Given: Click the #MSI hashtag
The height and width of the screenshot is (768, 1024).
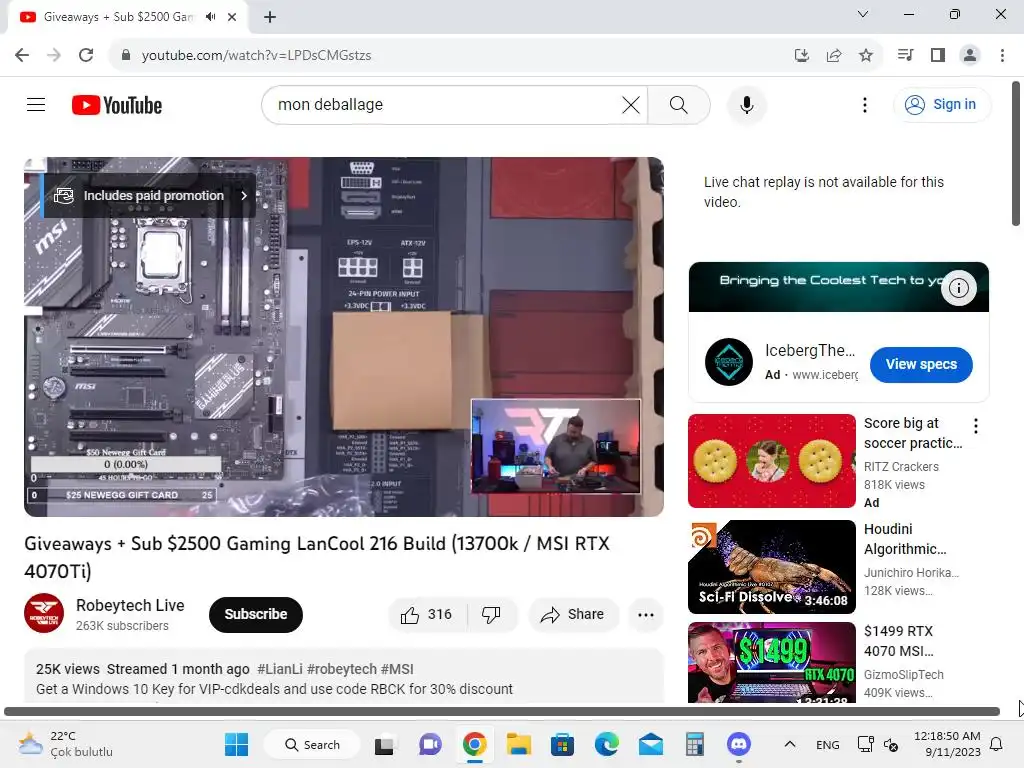Looking at the screenshot, I should tap(397, 669).
